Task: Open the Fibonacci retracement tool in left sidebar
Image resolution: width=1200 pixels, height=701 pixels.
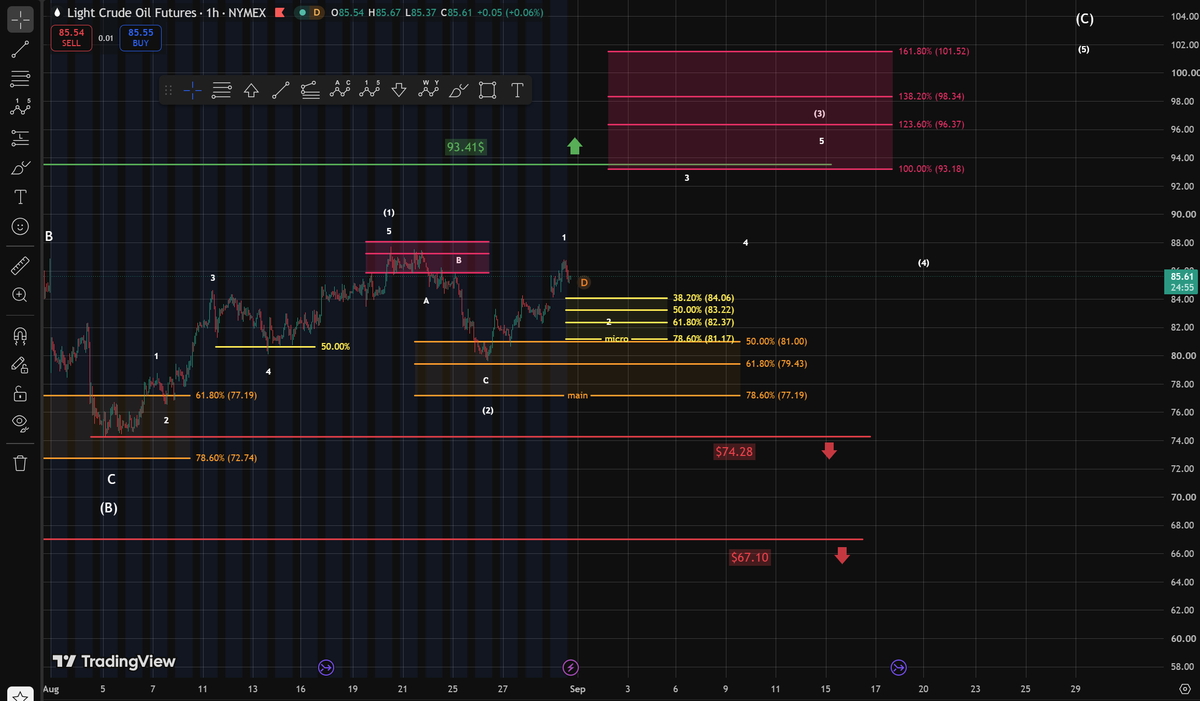Action: pos(21,78)
